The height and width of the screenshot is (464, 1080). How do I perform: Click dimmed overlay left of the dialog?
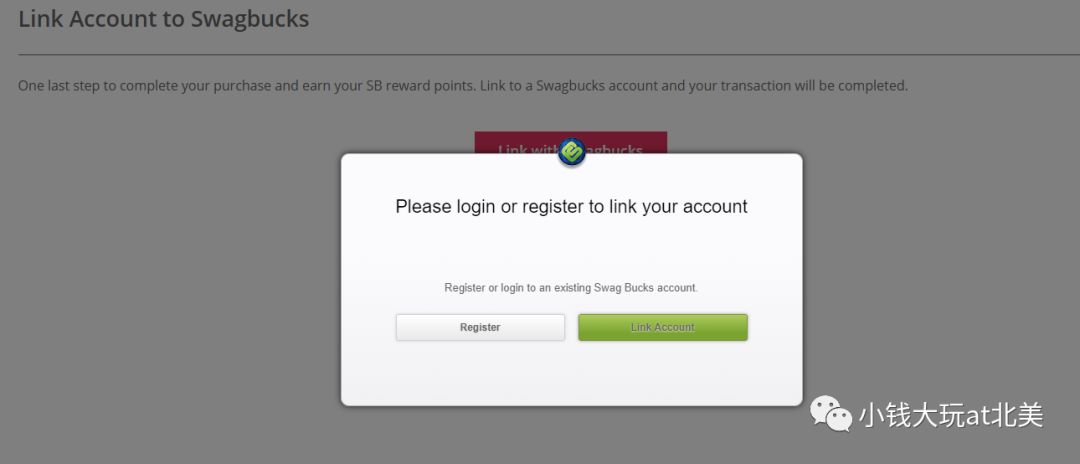coord(172,275)
